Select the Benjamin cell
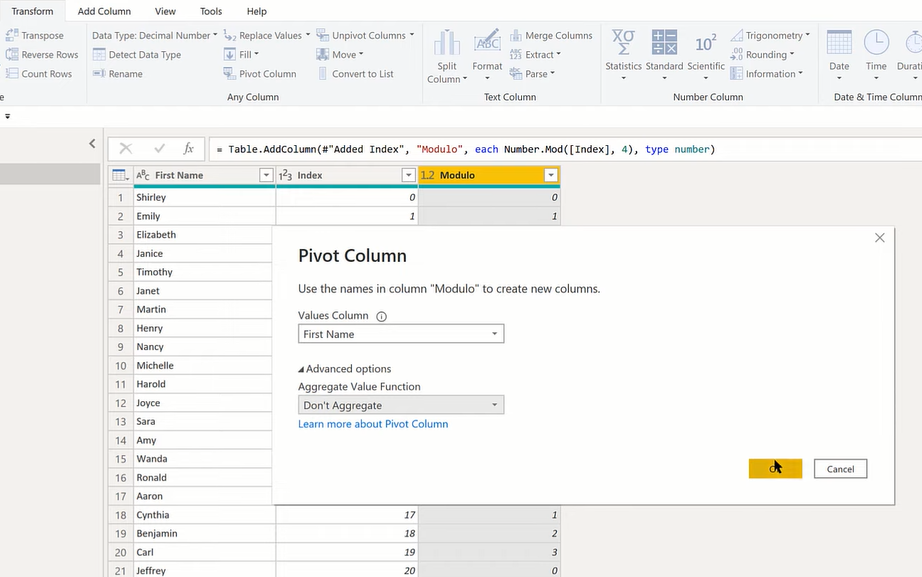 click(205, 533)
